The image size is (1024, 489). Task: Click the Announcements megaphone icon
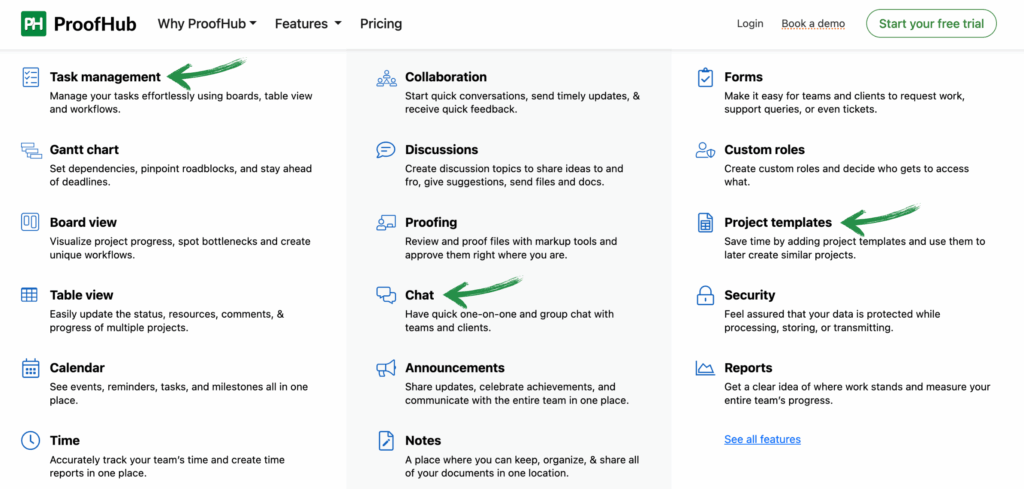click(x=386, y=368)
